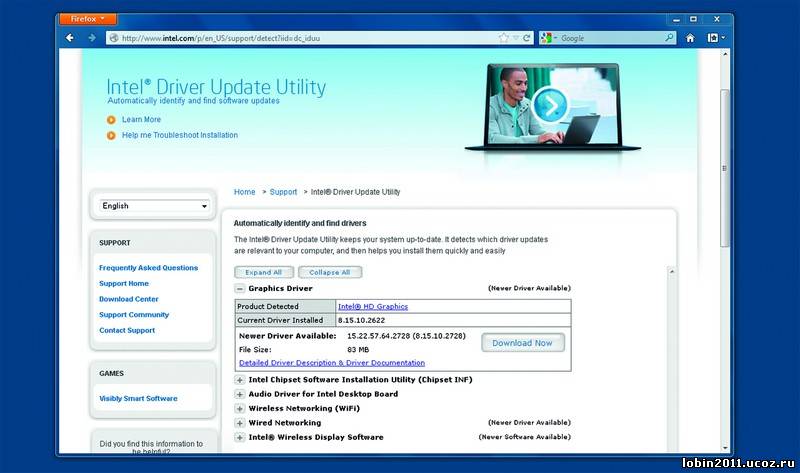Click the Download Now button
Screen dimensions: 800x473
522,343
